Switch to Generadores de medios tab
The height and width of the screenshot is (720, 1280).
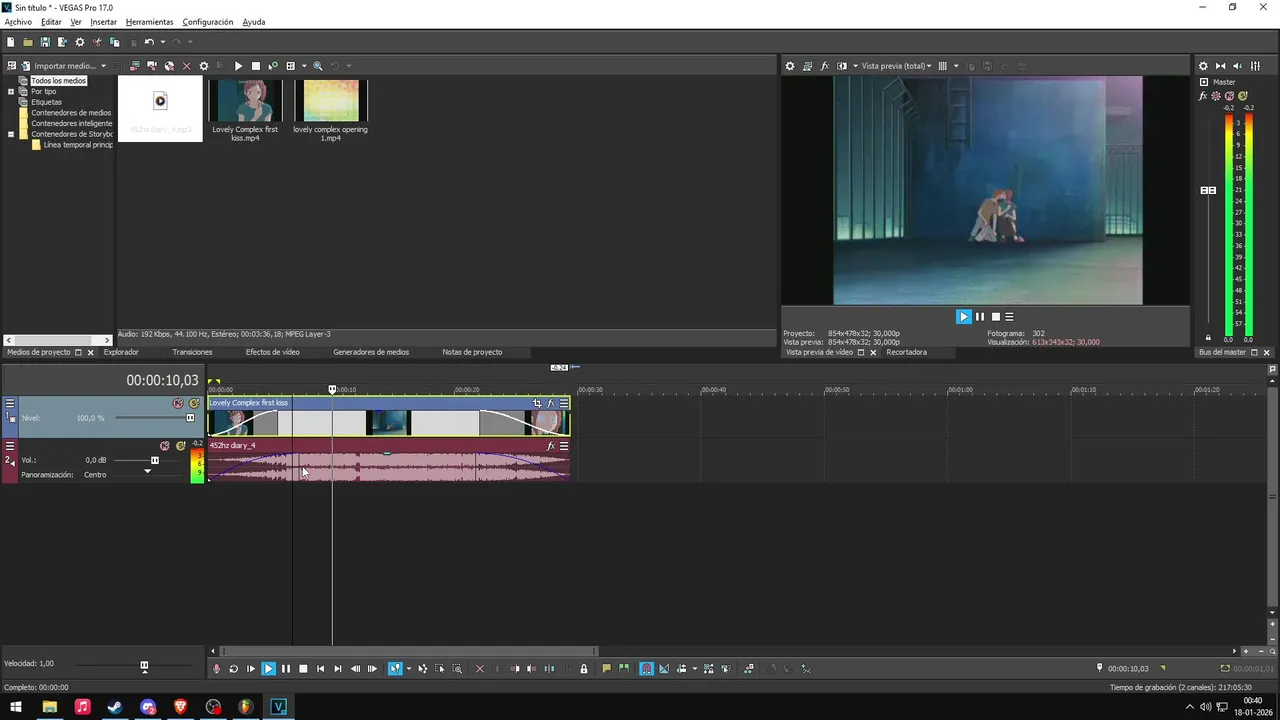pyautogui.click(x=371, y=352)
